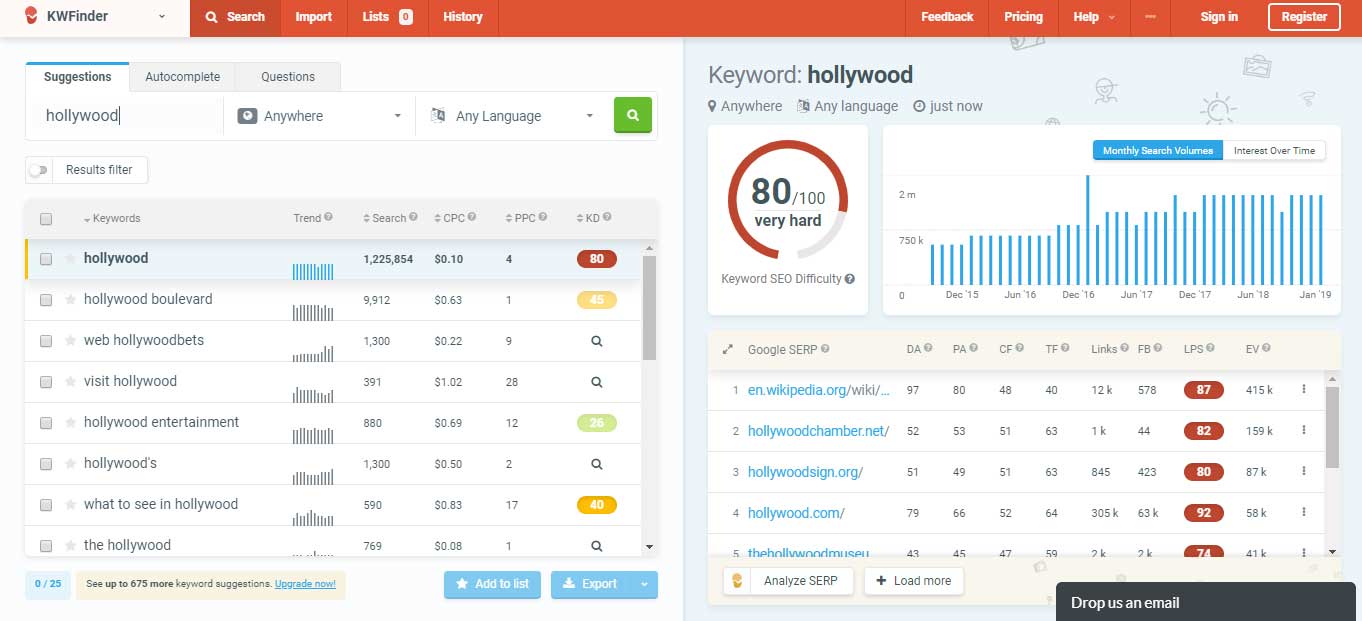Open the Anywhere location dropdown
The height and width of the screenshot is (621, 1362).
point(318,115)
